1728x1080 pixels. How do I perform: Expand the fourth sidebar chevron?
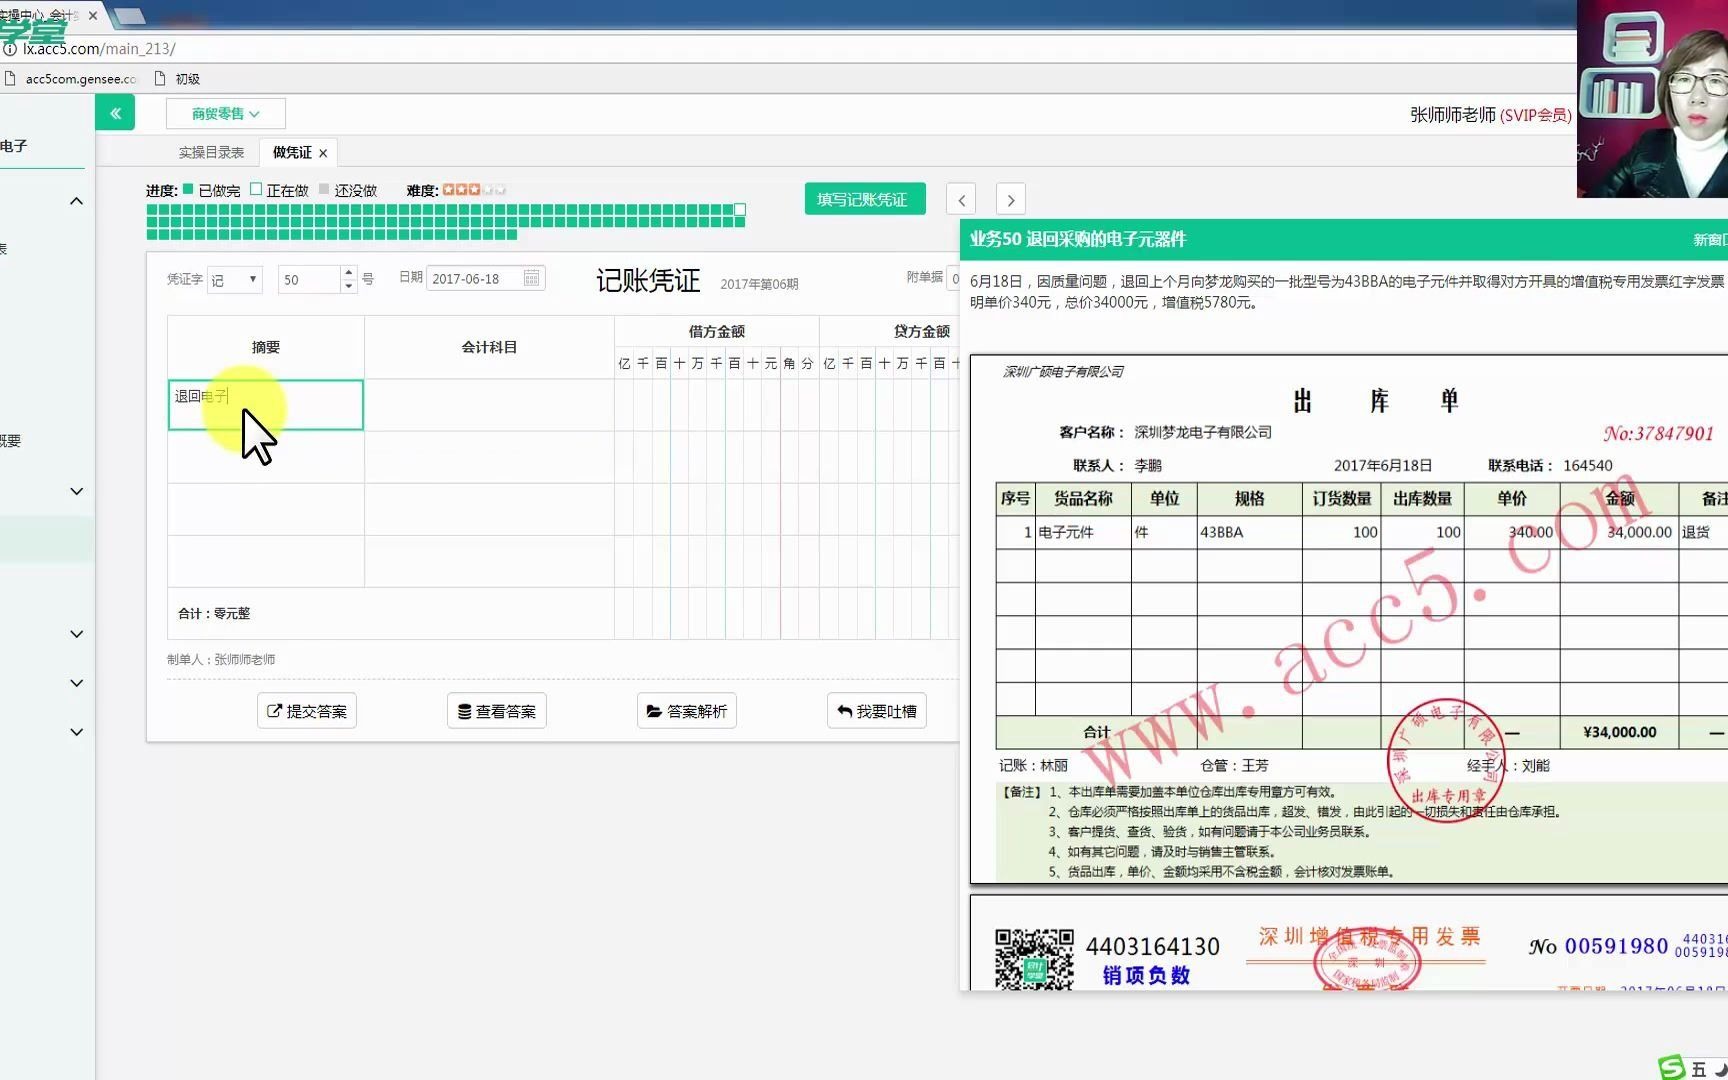[x=76, y=683]
